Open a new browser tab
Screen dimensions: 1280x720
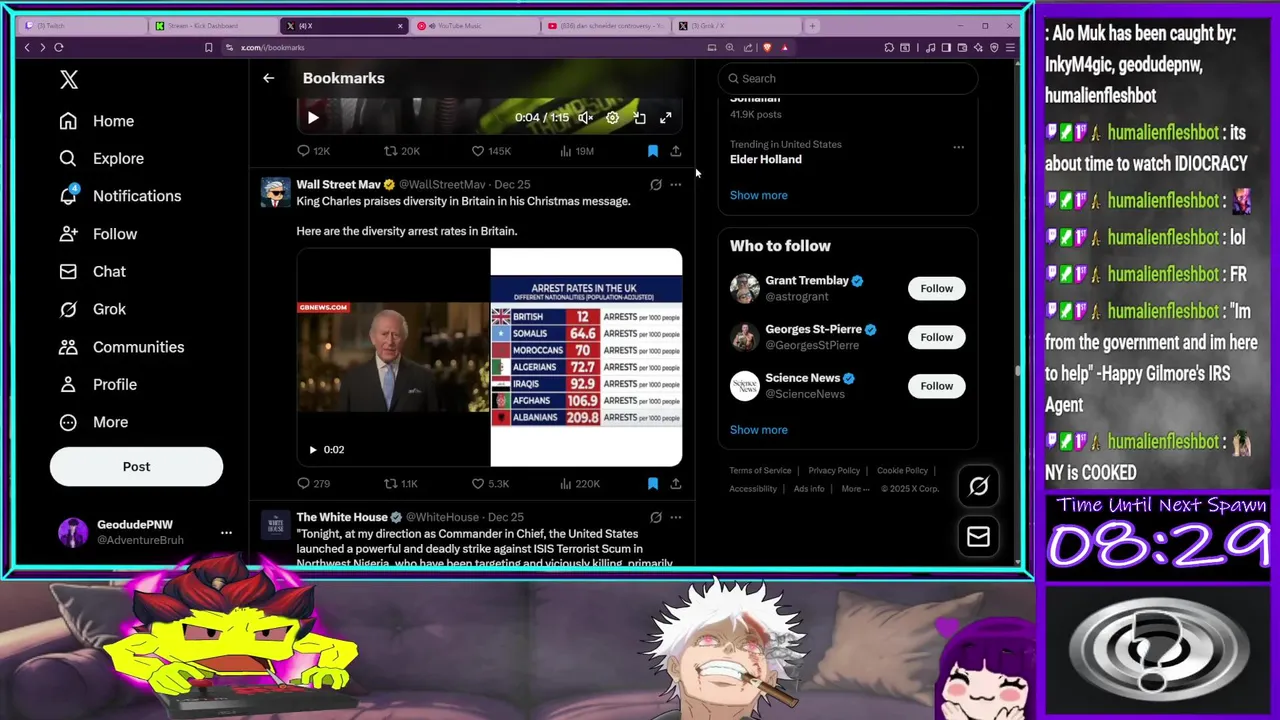[x=812, y=26]
